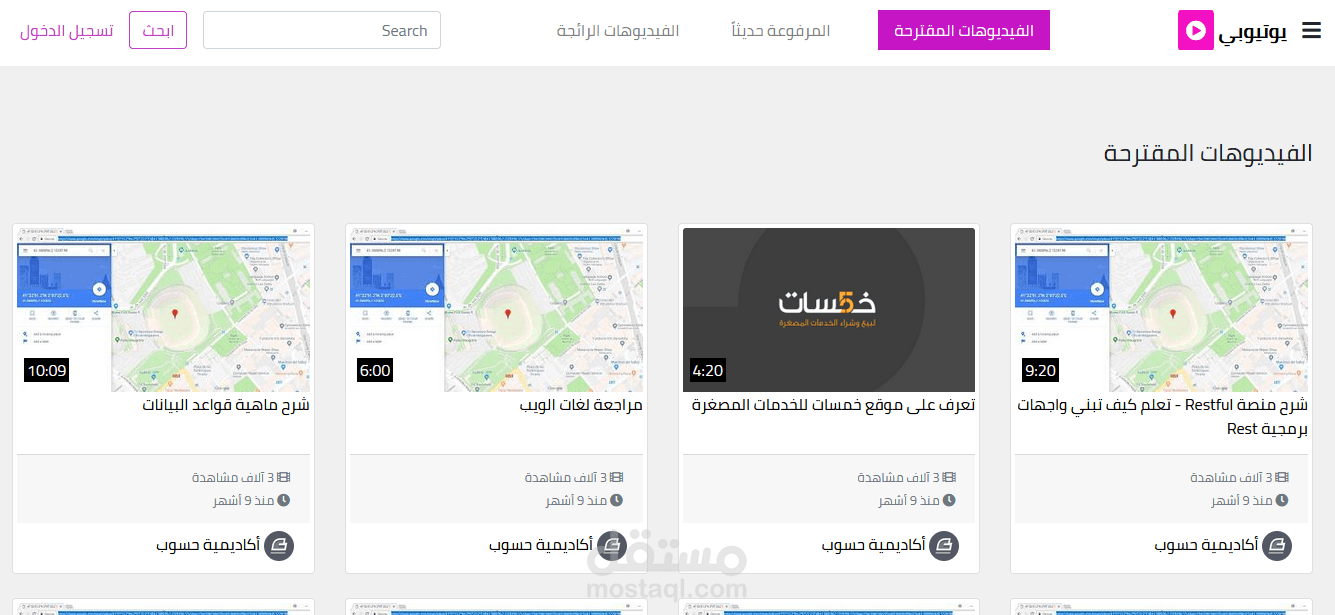The height and width of the screenshot is (615, 1335).
Task: Click title شرح منصة Restful
Action: [1163, 417]
